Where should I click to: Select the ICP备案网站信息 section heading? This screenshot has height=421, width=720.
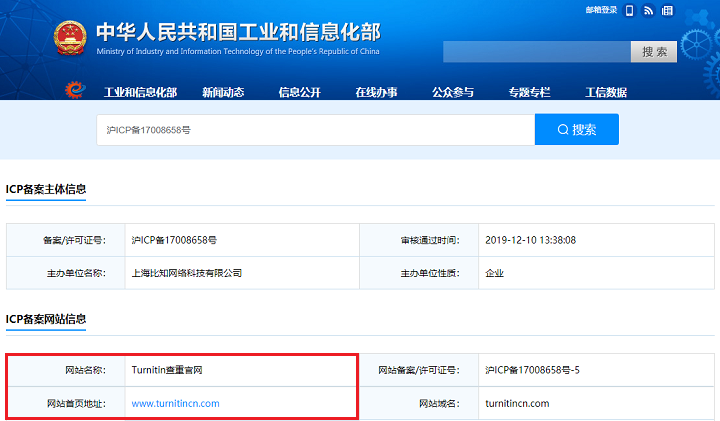click(46, 319)
